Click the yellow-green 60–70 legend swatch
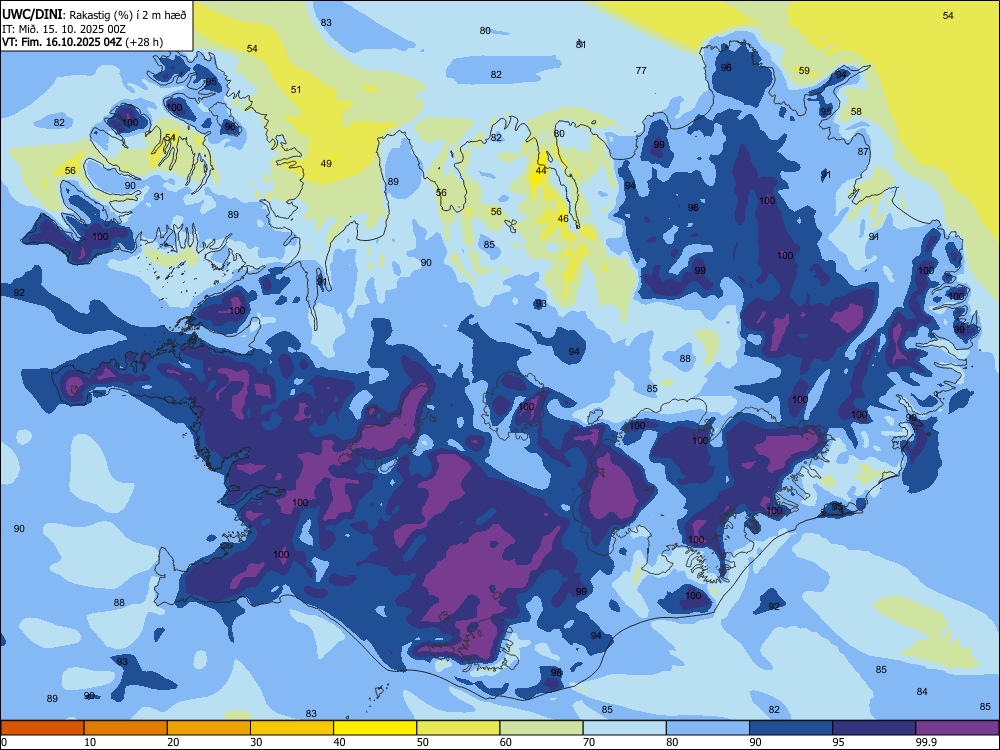Viewport: 1000px width, 750px height. tap(541, 728)
